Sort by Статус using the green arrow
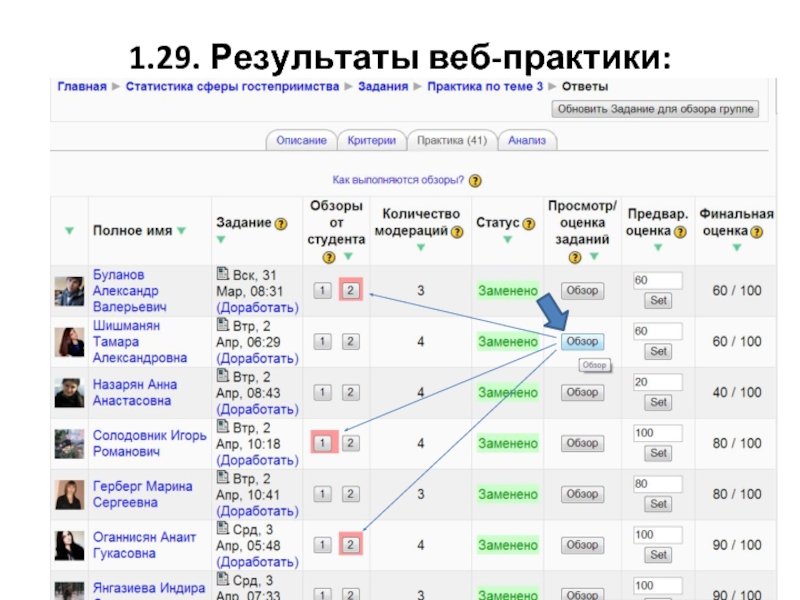800x600 pixels. click(507, 240)
